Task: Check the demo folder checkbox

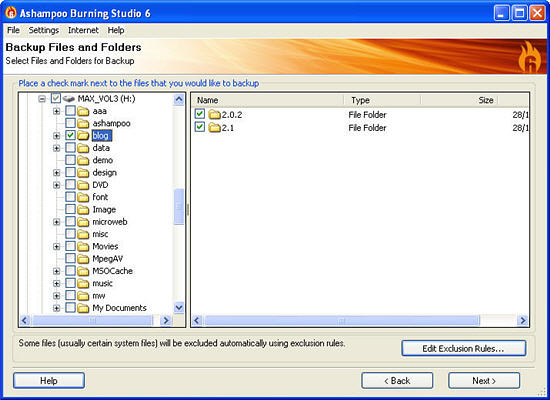Action: (x=71, y=160)
